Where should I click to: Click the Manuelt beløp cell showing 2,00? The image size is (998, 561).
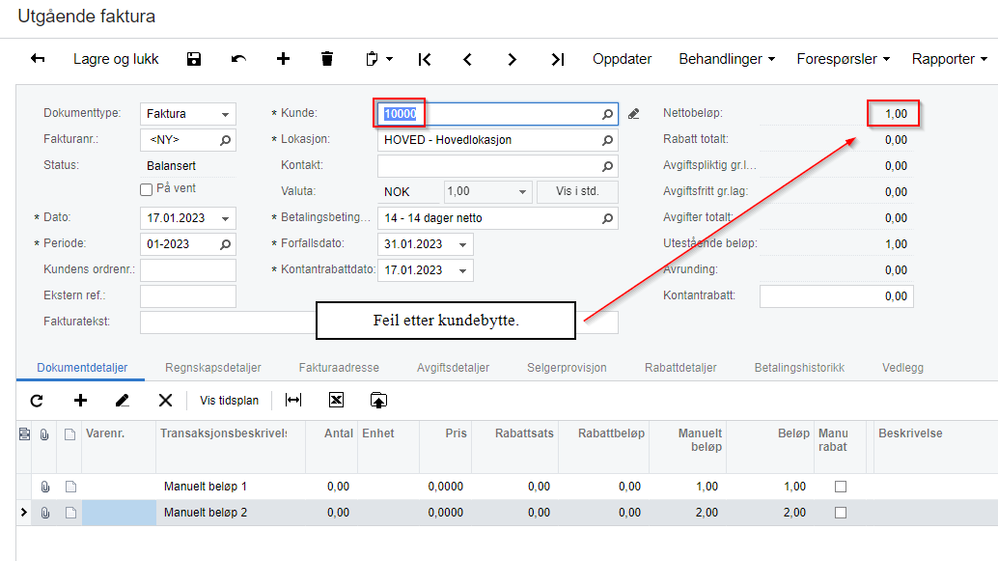686,513
